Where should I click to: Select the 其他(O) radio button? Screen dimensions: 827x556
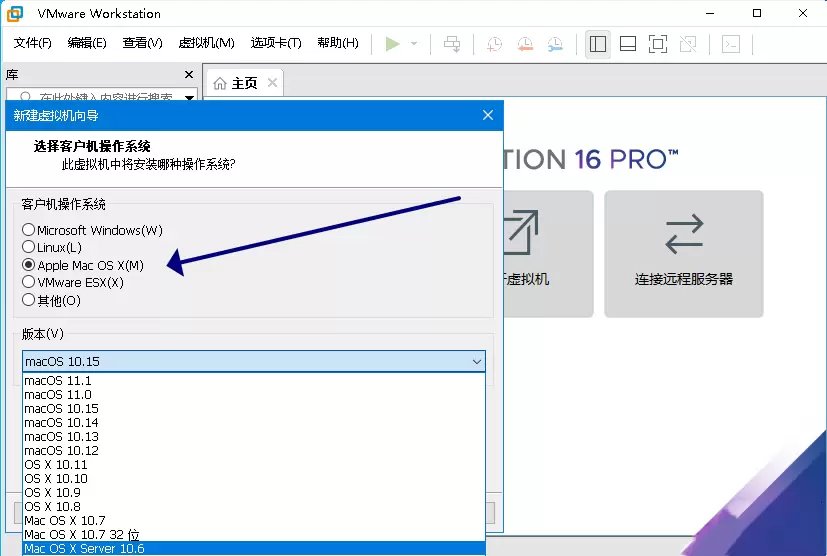tap(28, 300)
